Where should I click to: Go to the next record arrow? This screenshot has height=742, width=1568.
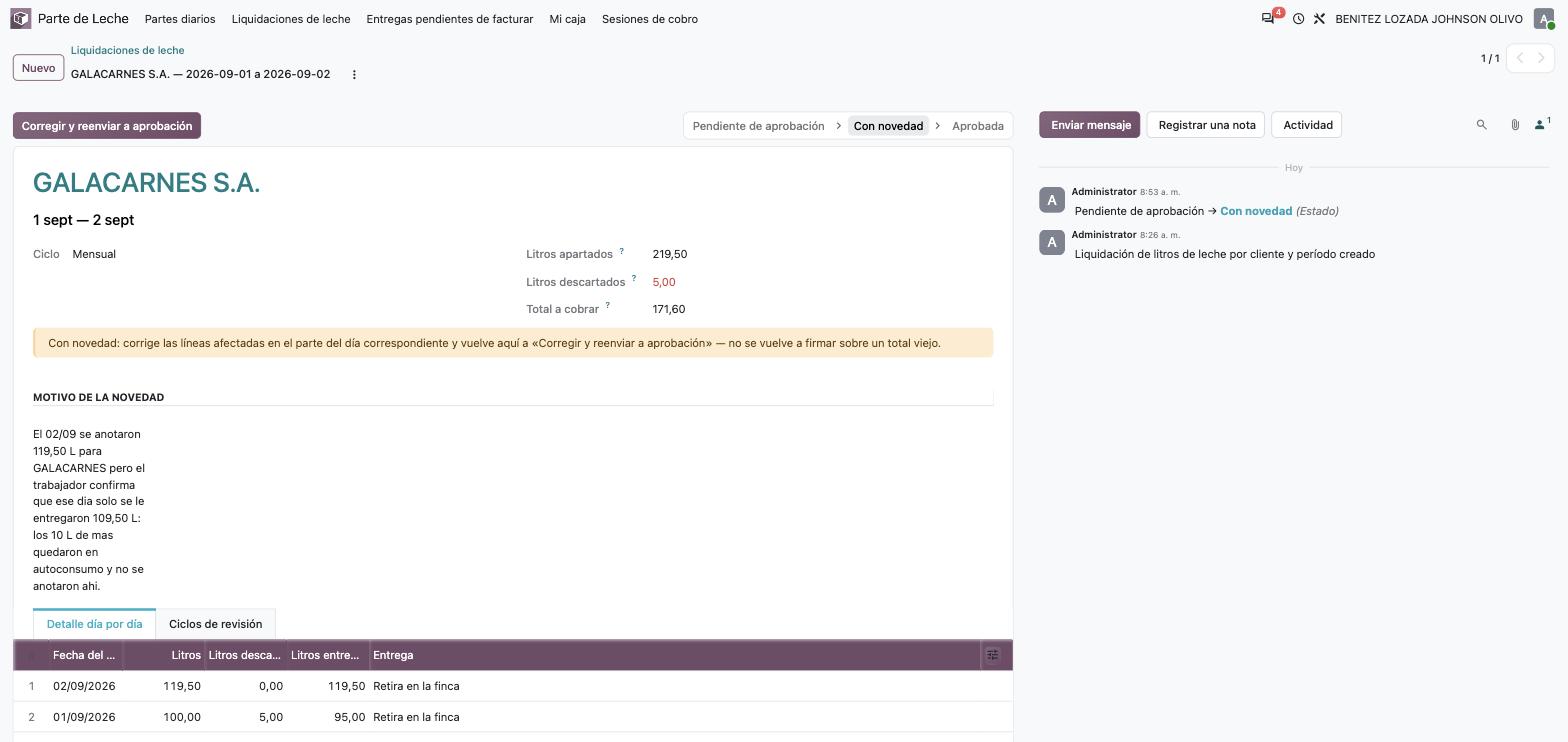point(1542,58)
